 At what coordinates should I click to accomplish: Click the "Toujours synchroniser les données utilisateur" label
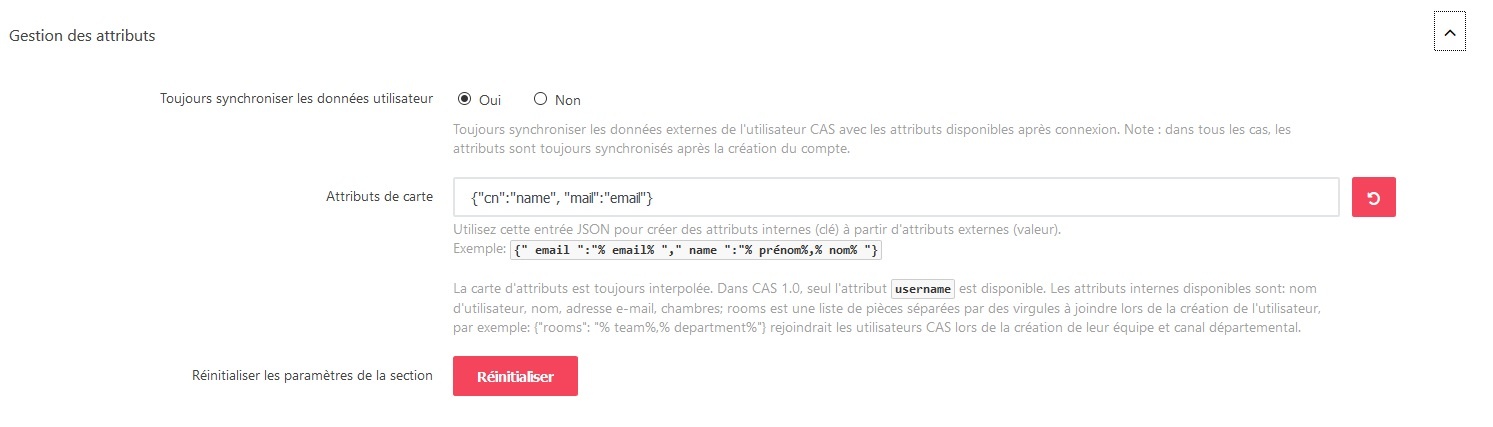296,99
